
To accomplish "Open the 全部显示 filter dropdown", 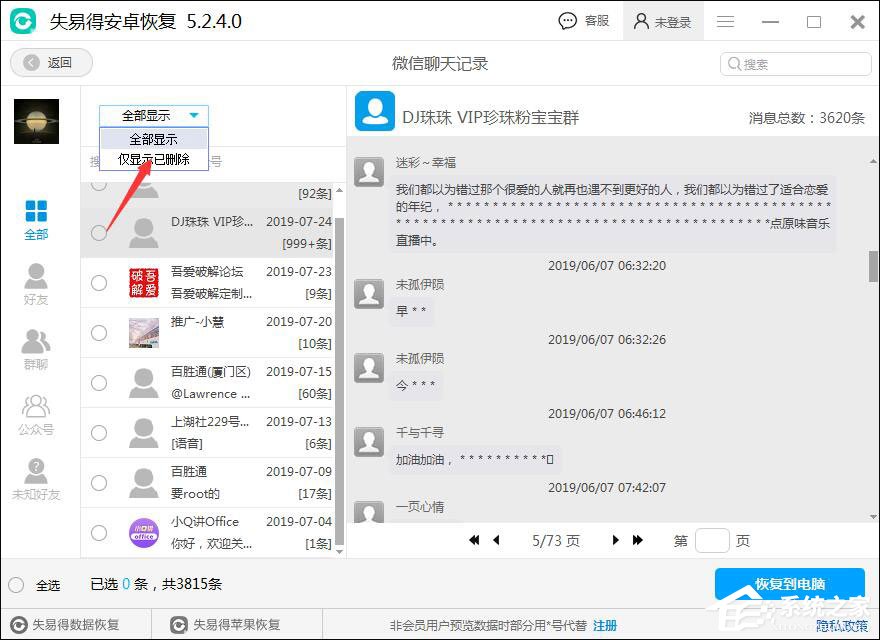I will click(153, 114).
